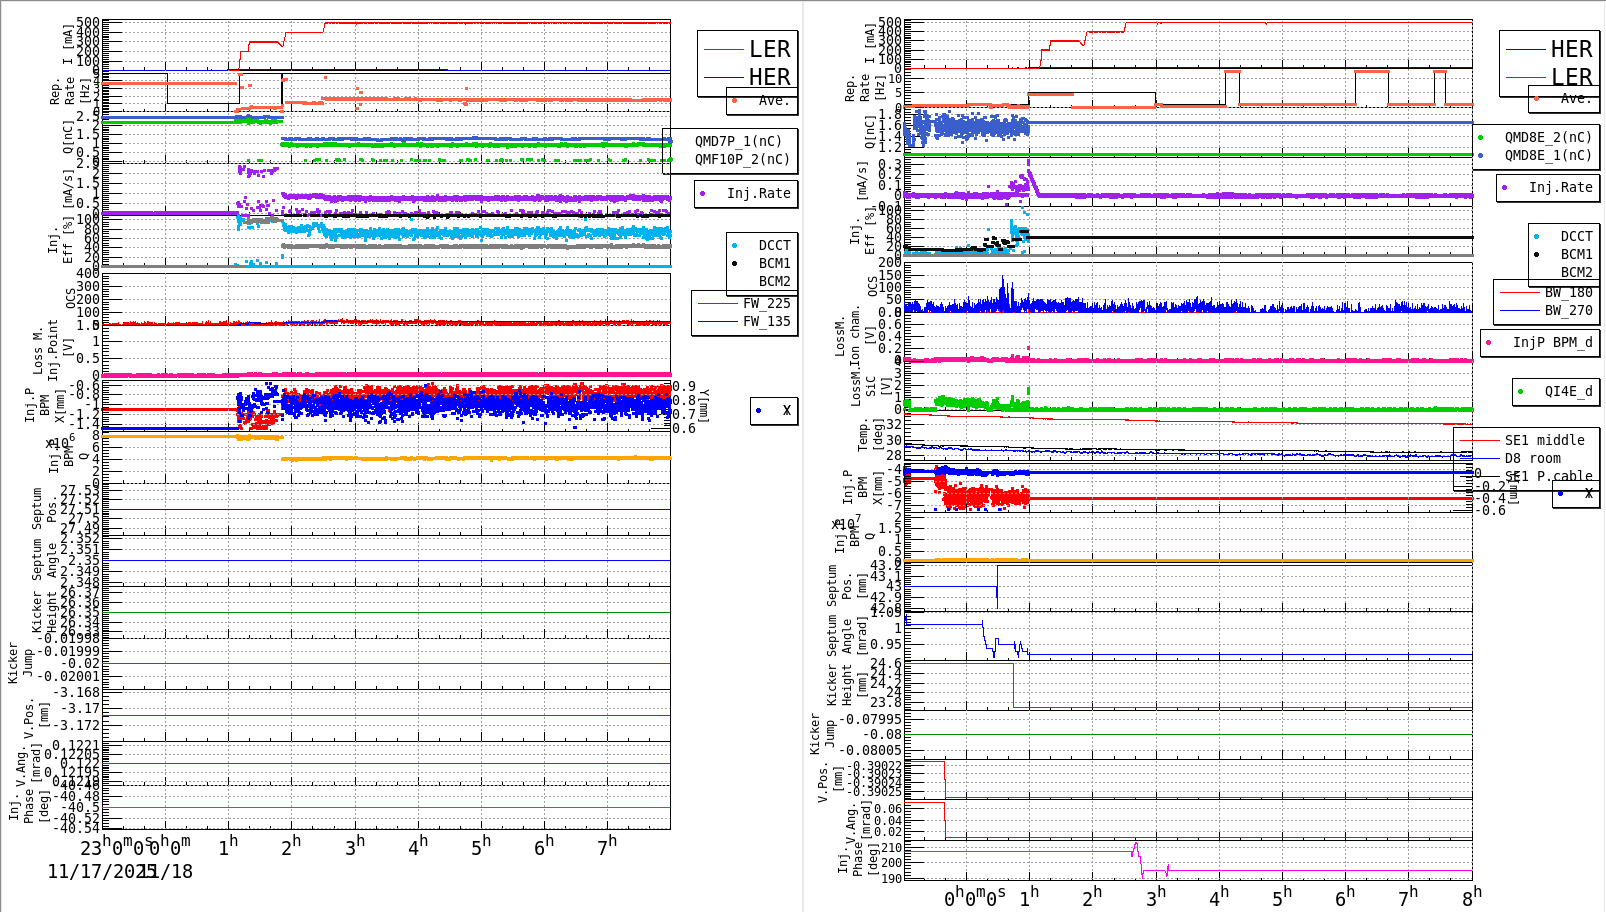Click the 5h time tick on the right plot

(1282, 897)
